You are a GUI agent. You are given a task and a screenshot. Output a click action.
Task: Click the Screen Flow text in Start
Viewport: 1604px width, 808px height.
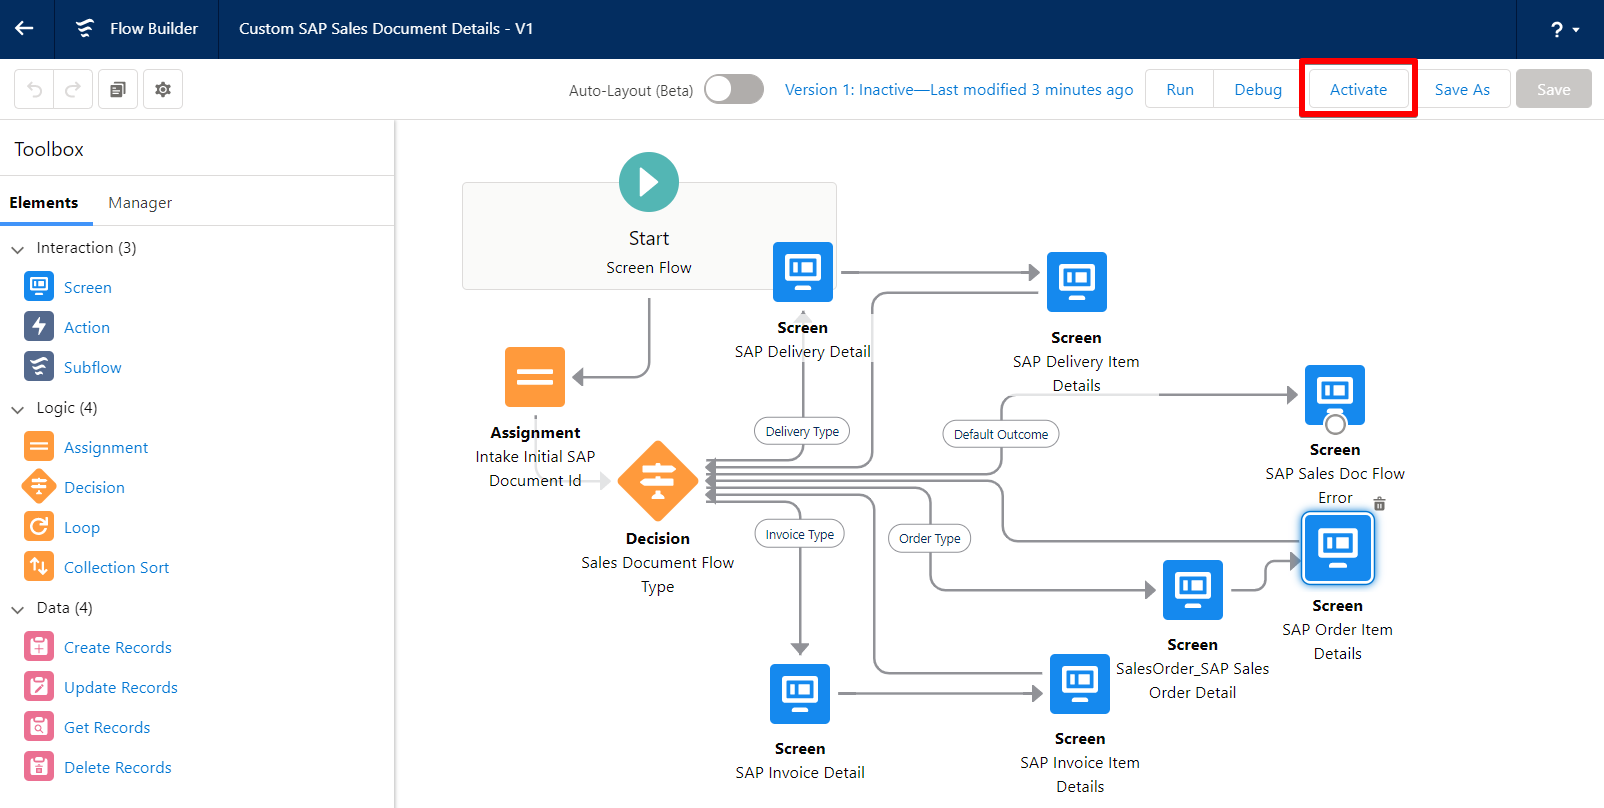pyautogui.click(x=649, y=268)
